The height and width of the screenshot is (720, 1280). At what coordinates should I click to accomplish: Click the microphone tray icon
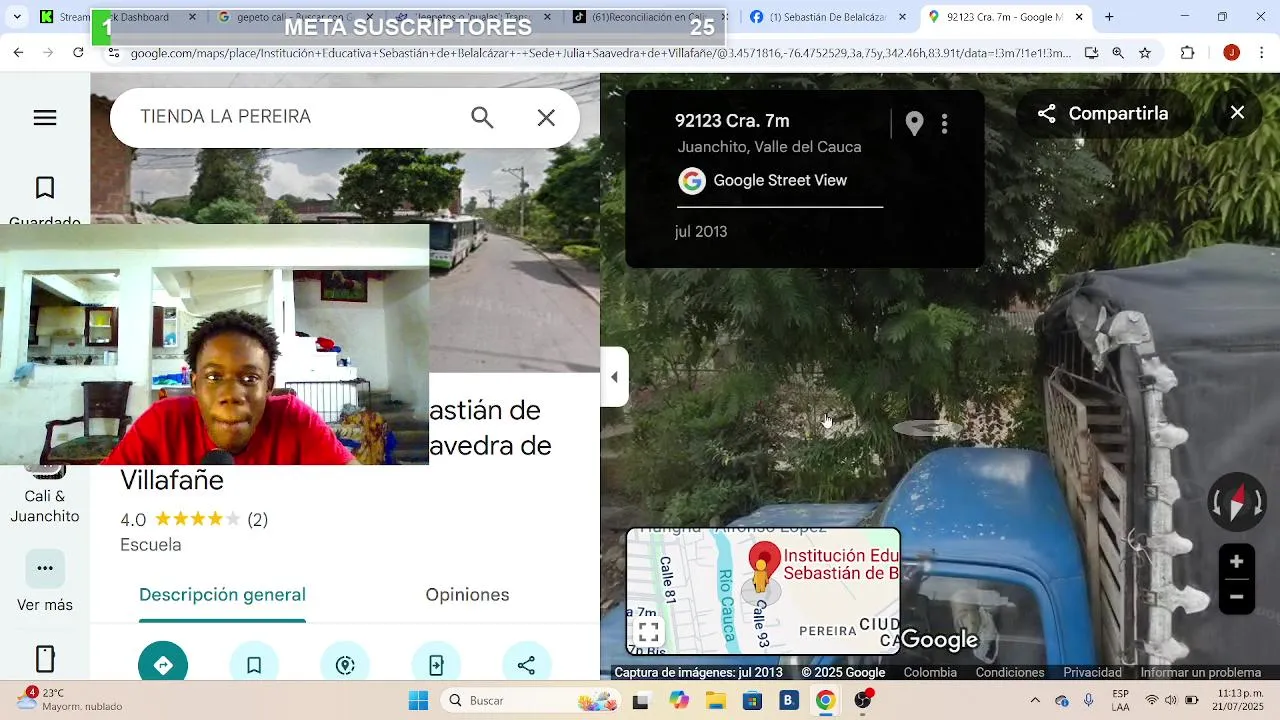(1088, 700)
